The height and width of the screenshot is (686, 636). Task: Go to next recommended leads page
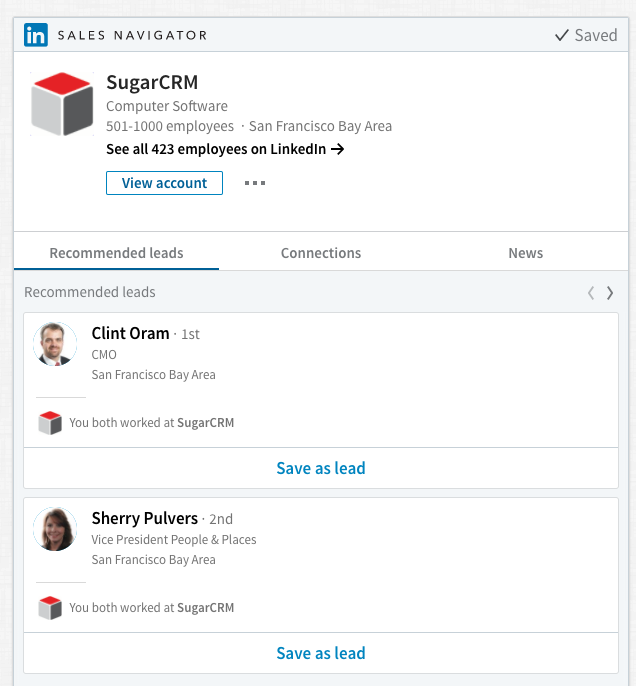click(x=610, y=293)
